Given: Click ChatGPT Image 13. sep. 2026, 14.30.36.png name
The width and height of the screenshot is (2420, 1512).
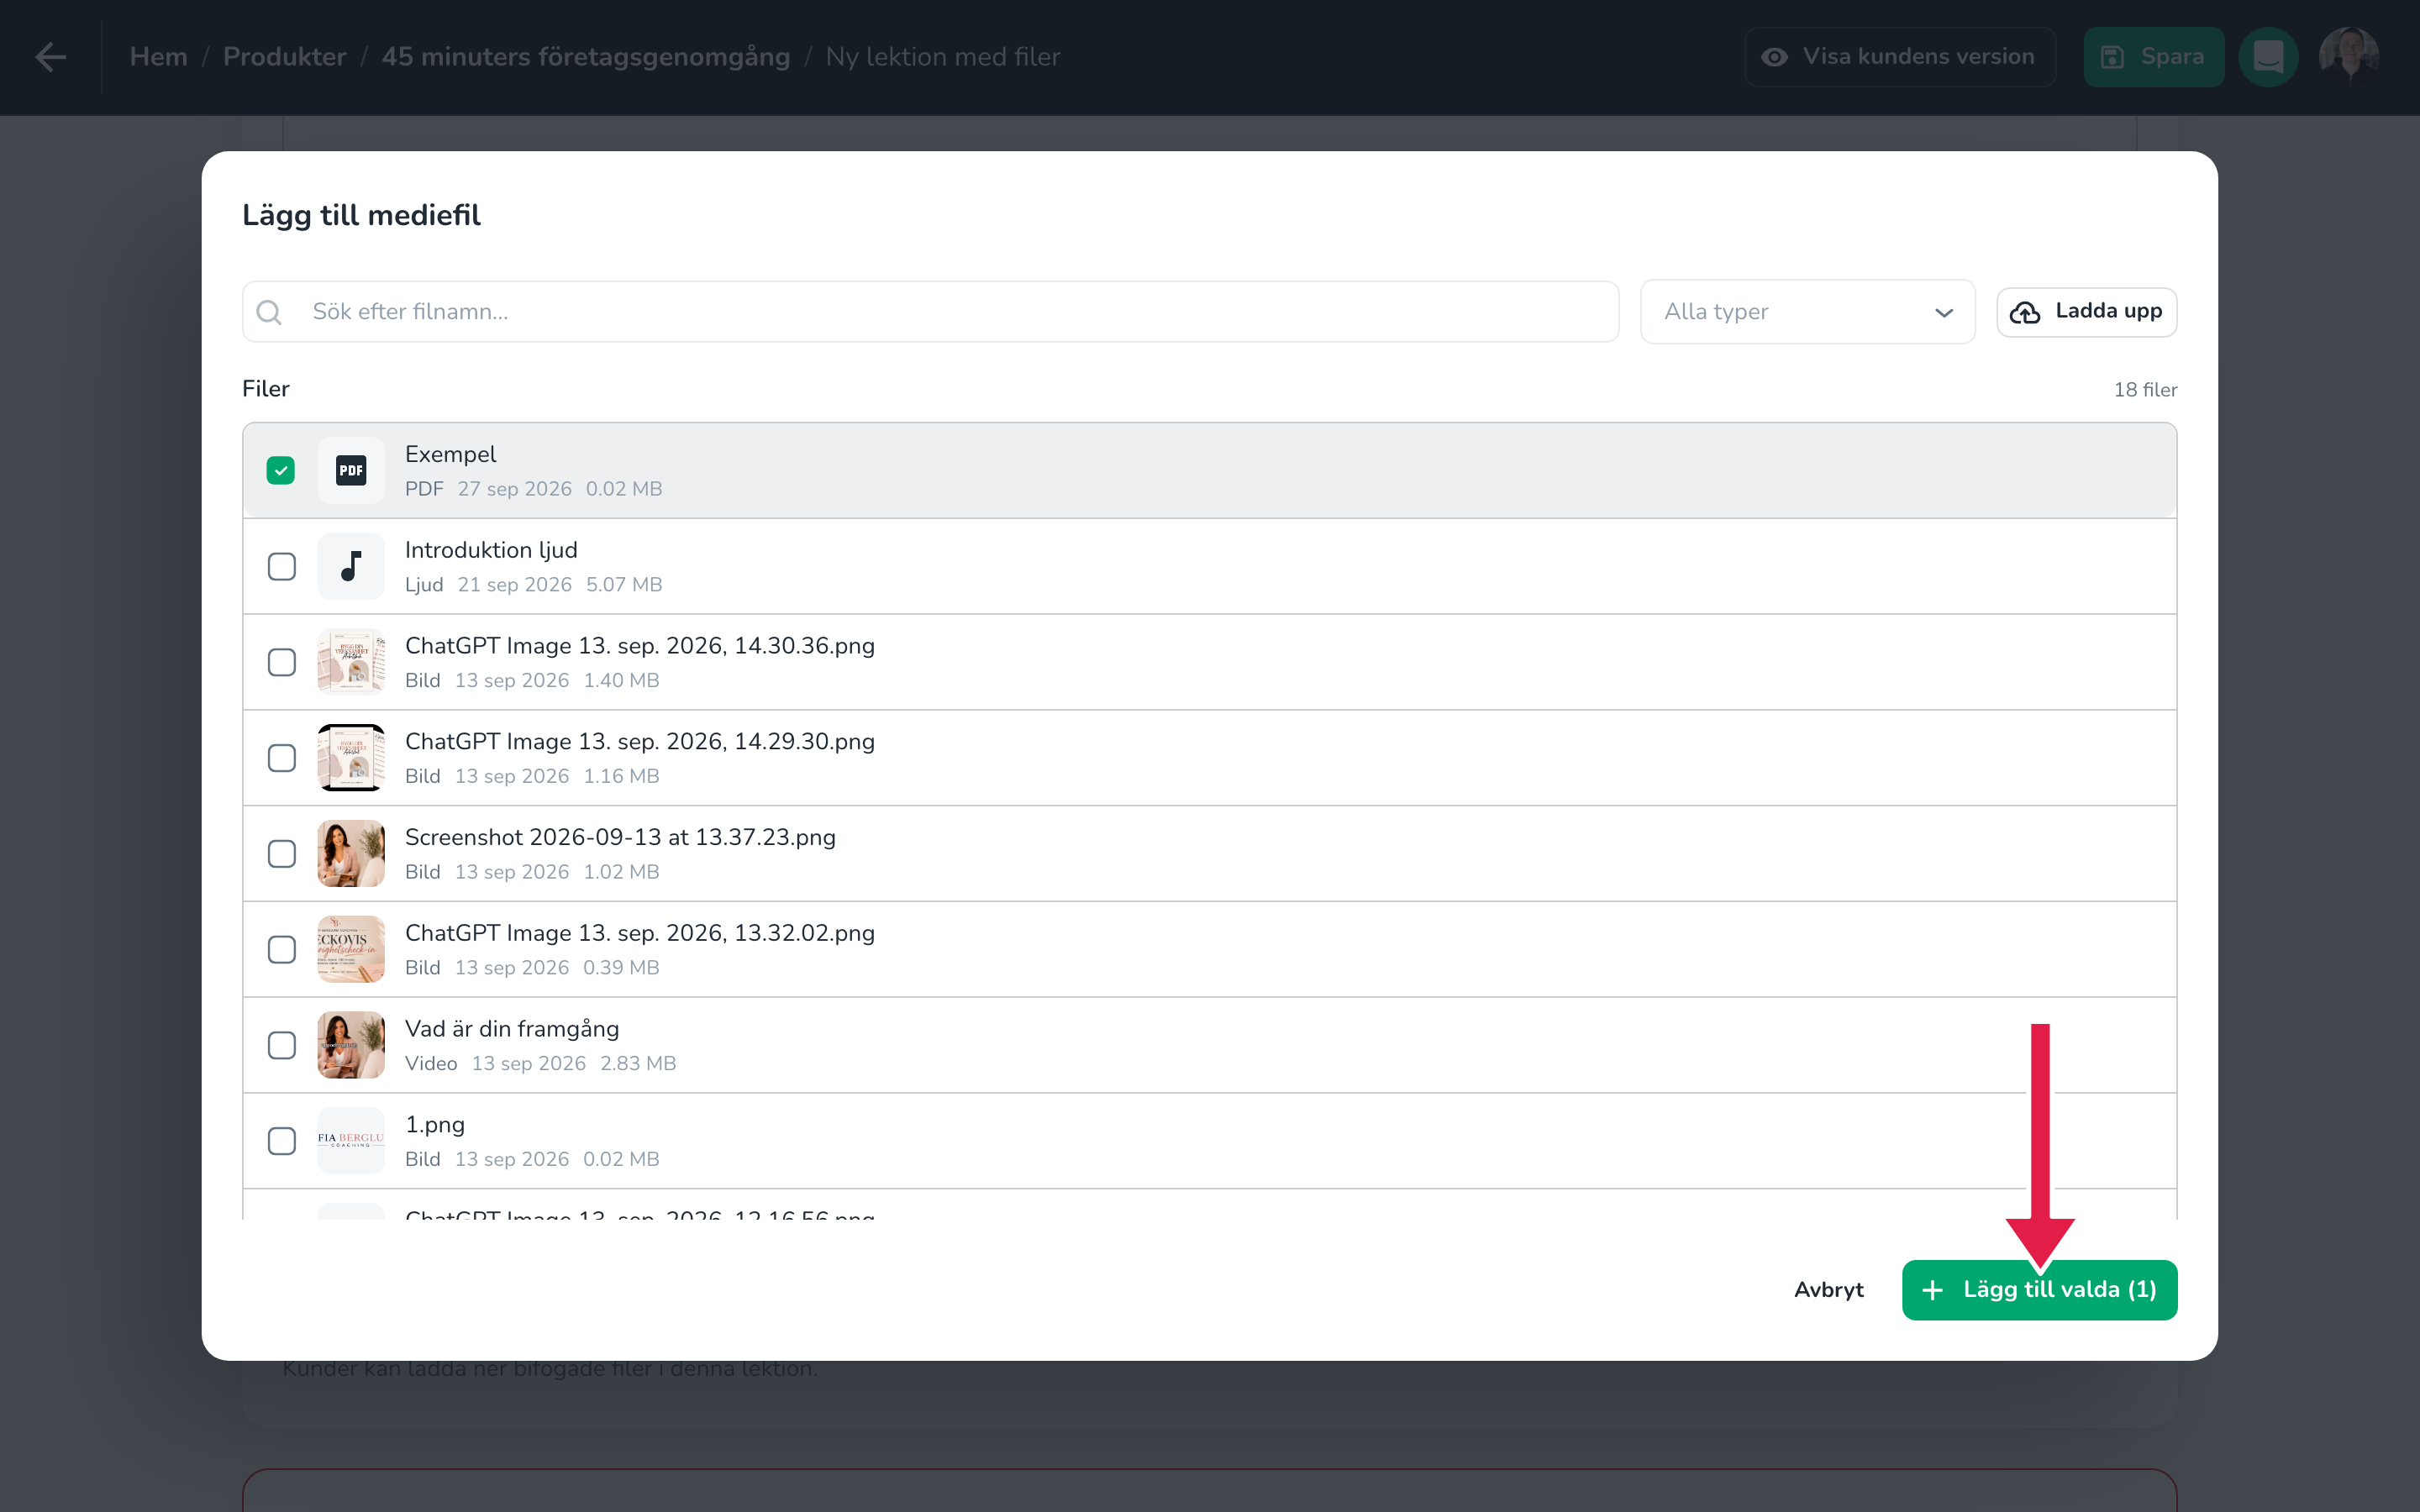Looking at the screenshot, I should 640,647.
